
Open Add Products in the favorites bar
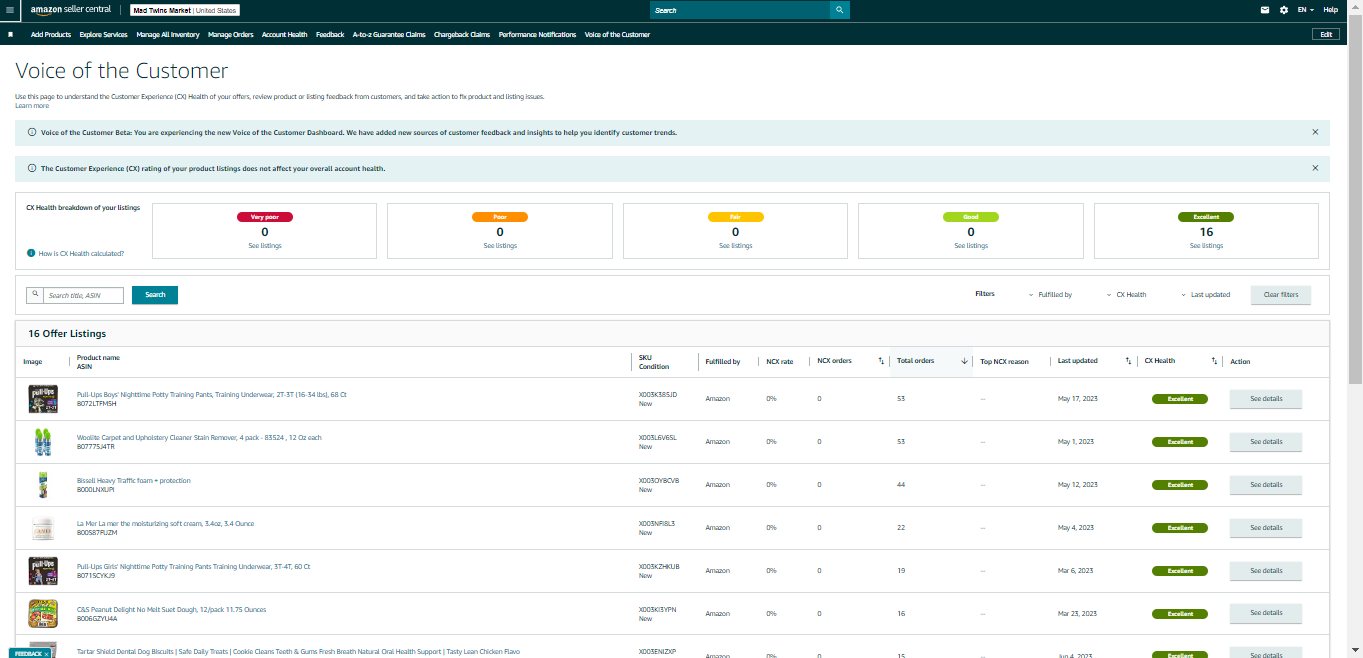51,34
